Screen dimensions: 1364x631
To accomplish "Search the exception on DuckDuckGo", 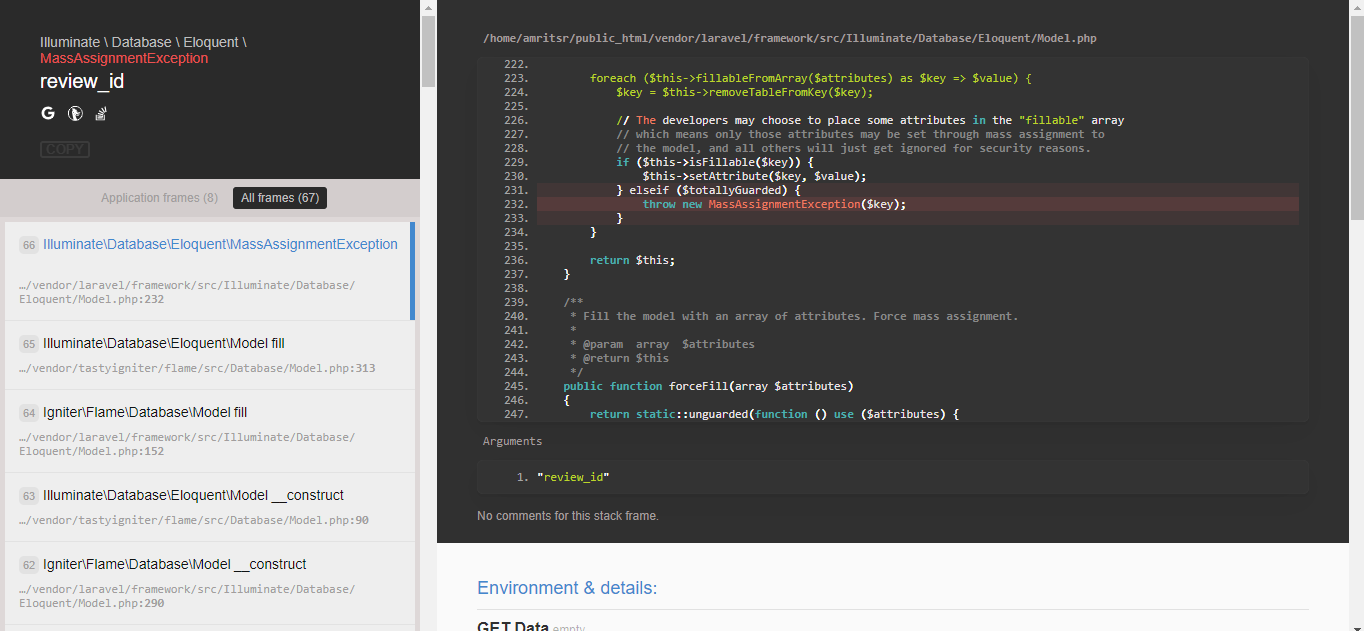I will [74, 113].
